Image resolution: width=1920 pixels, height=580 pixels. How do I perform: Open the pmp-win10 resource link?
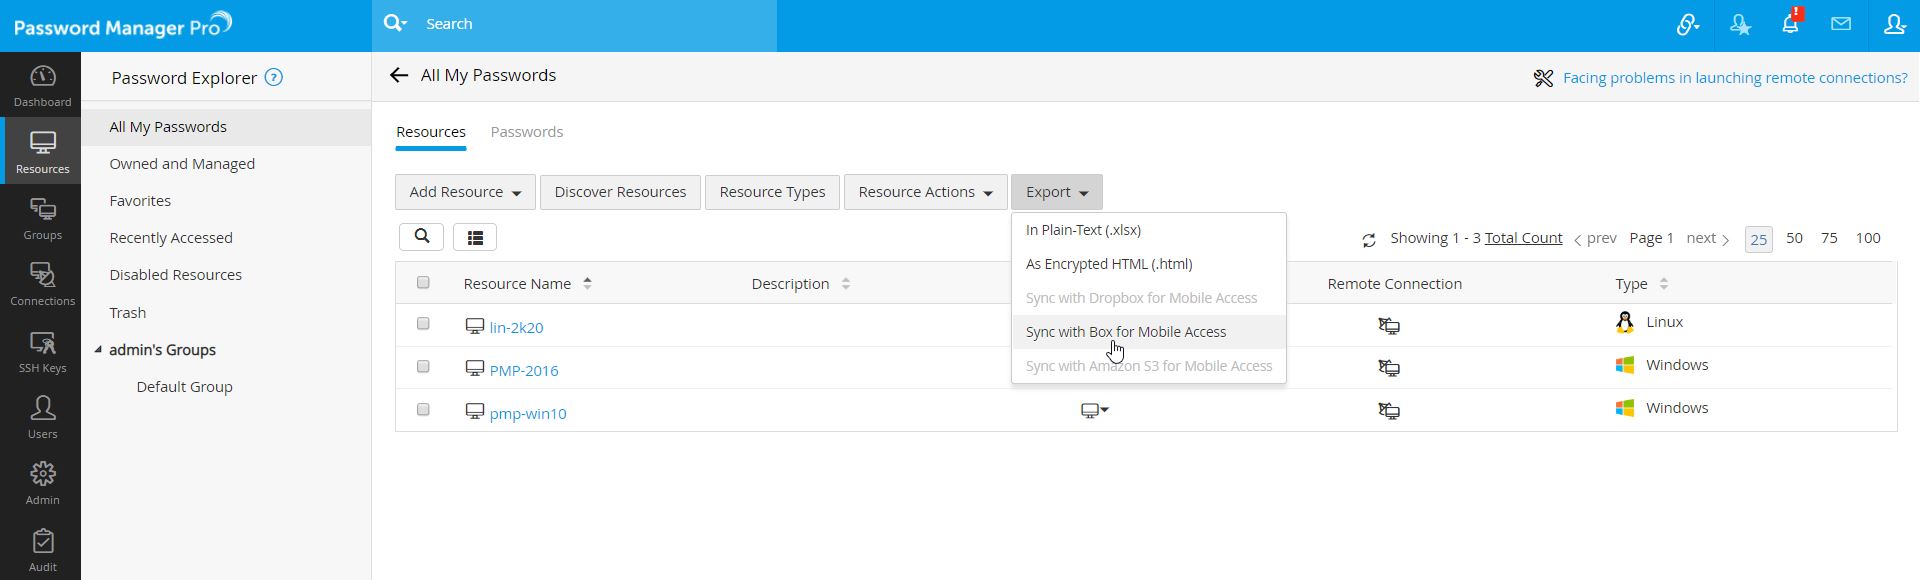528,413
